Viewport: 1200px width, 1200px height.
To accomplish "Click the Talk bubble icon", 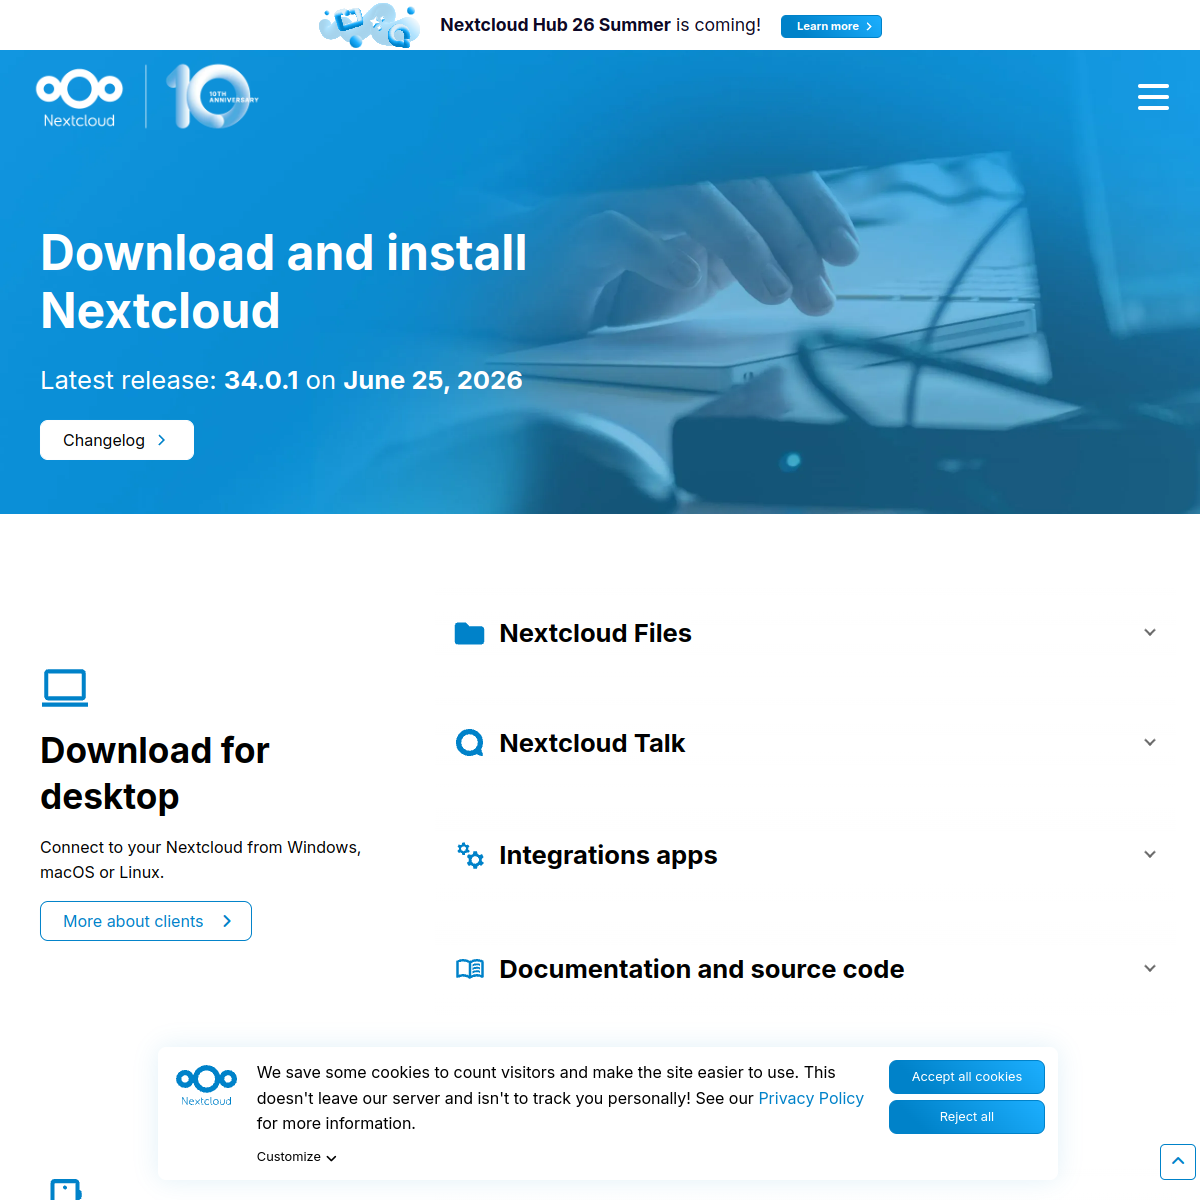I will pyautogui.click(x=469, y=743).
